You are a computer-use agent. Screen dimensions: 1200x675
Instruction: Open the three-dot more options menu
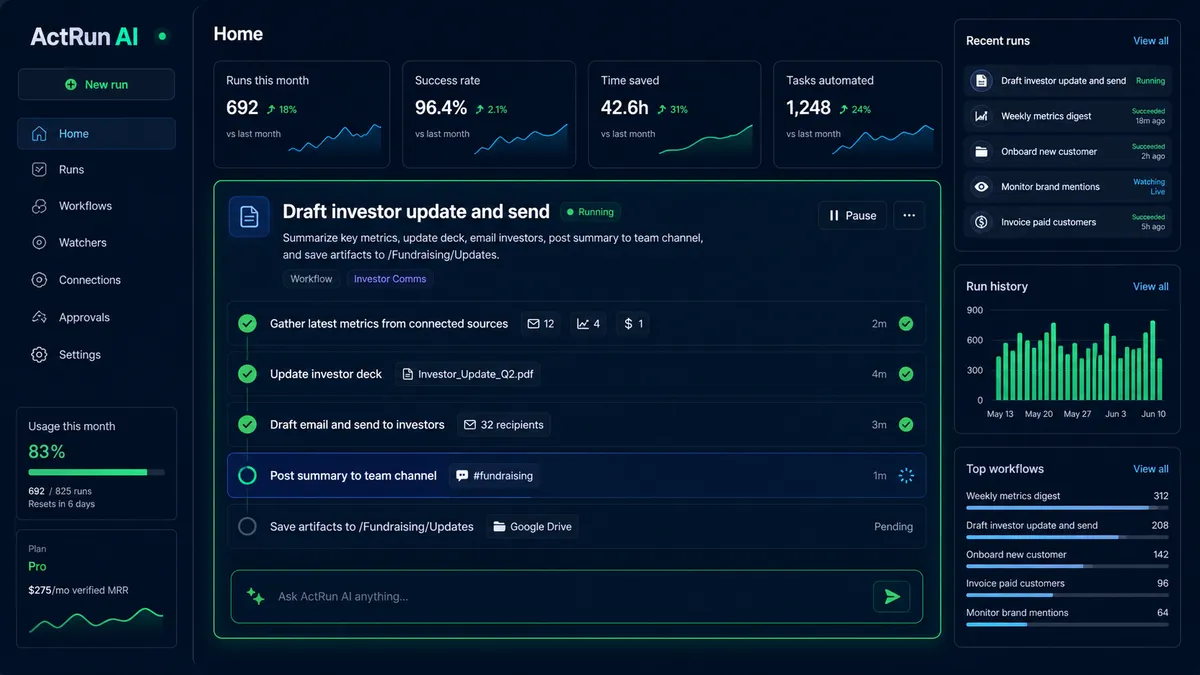(x=909, y=215)
